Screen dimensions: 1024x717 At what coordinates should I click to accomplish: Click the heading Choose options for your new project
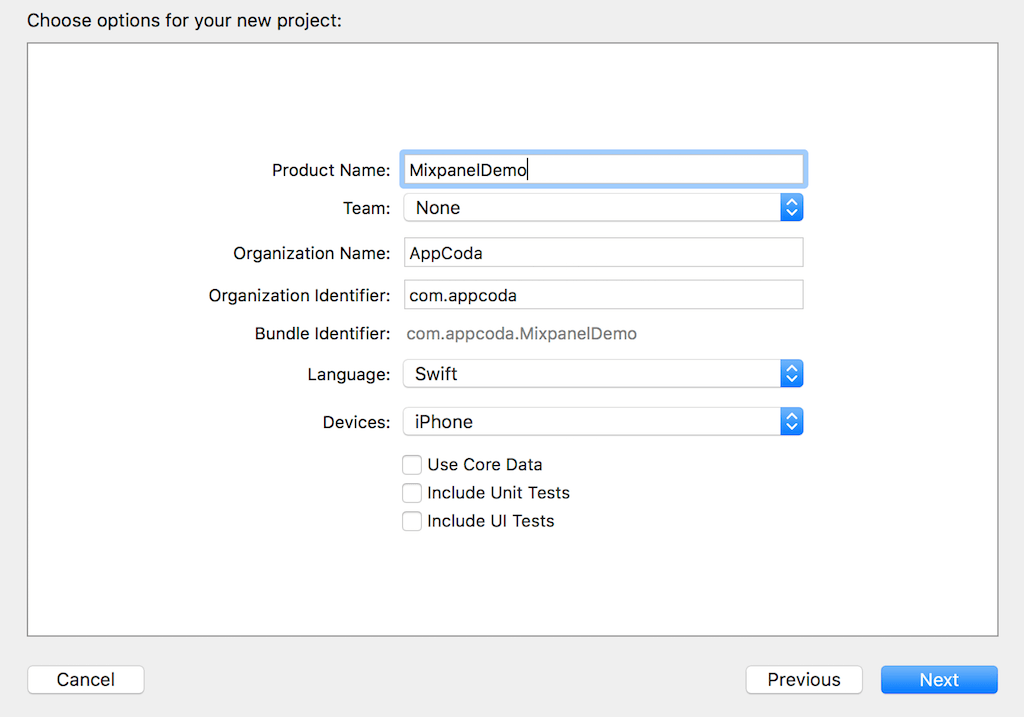[x=184, y=21]
